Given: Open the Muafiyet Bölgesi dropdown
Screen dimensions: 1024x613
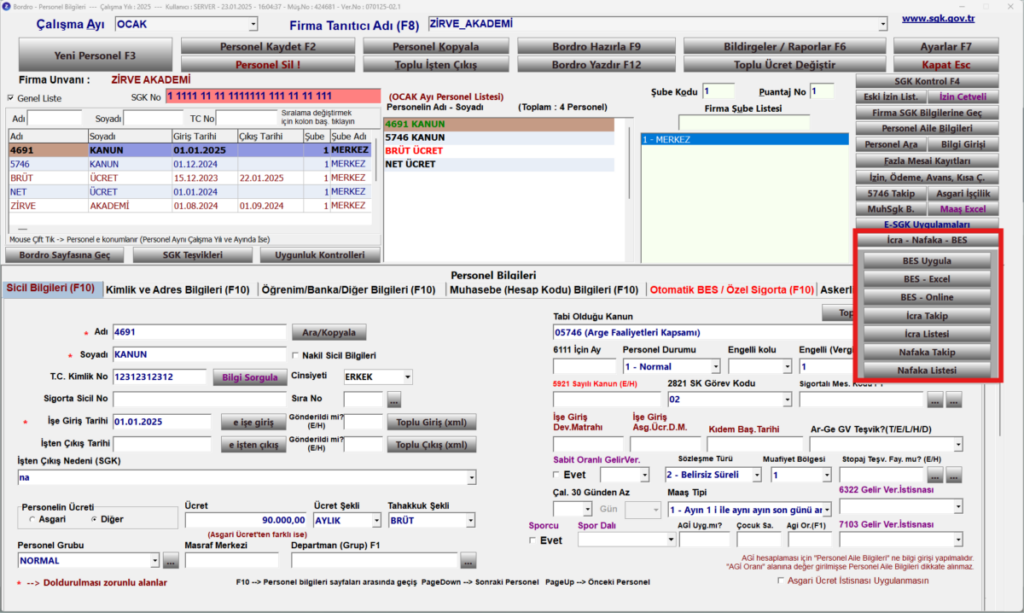Looking at the screenshot, I should point(827,475).
